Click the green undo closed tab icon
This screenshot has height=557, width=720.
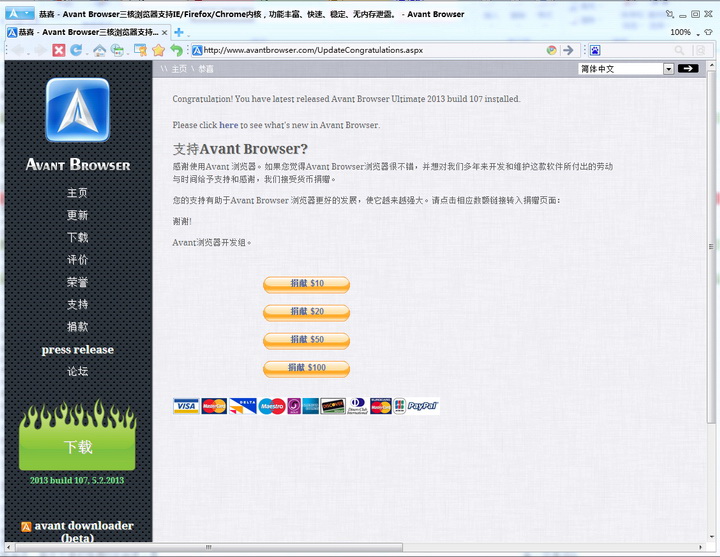point(176,50)
